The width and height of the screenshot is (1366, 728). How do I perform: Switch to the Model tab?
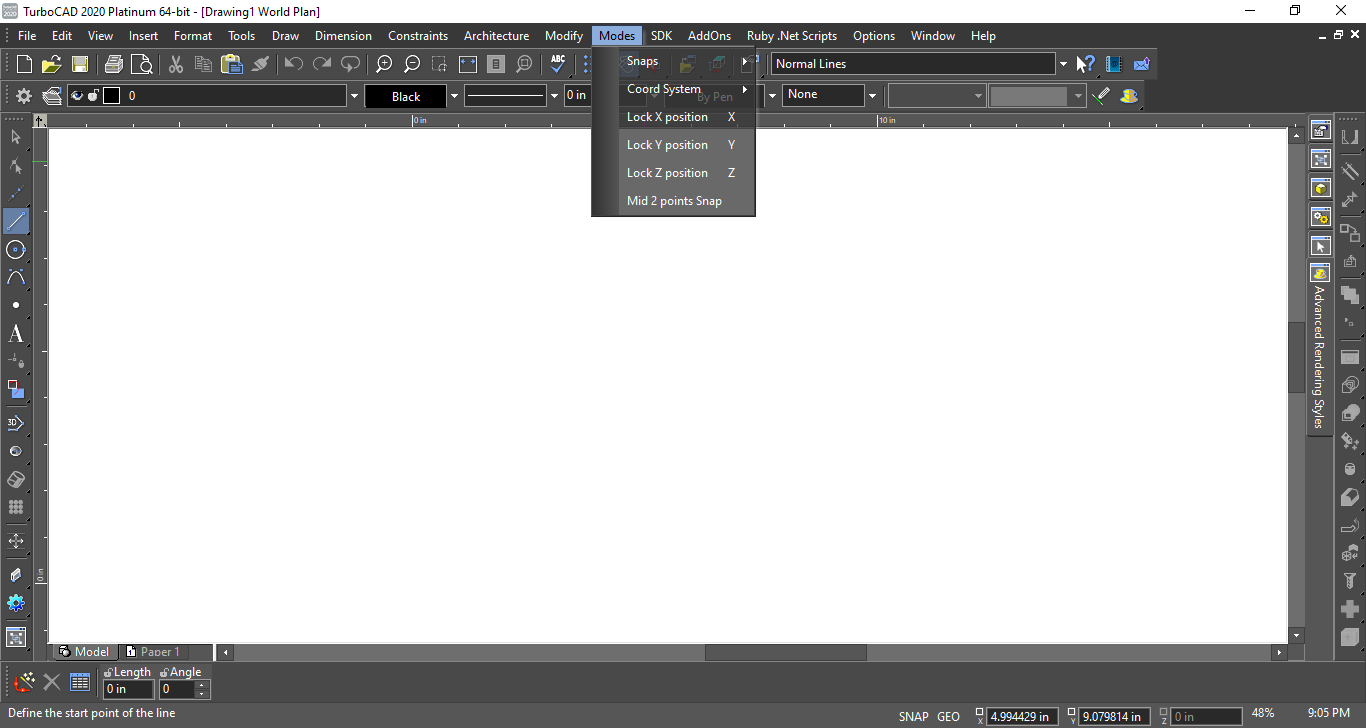(x=84, y=652)
